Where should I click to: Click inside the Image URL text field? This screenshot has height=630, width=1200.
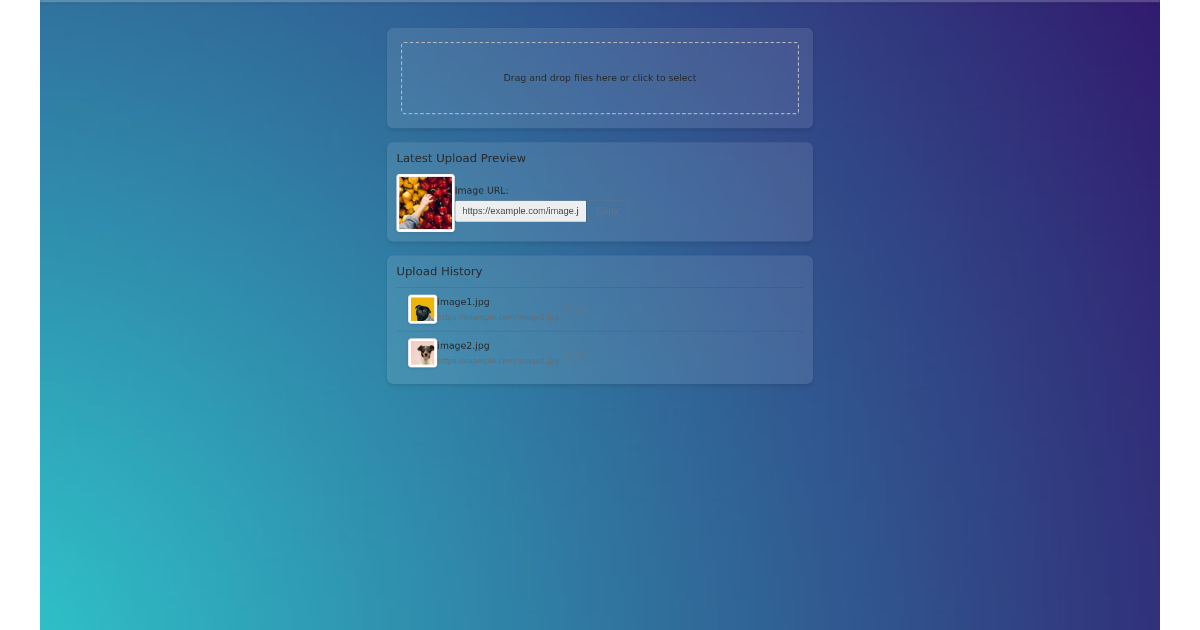pos(520,211)
